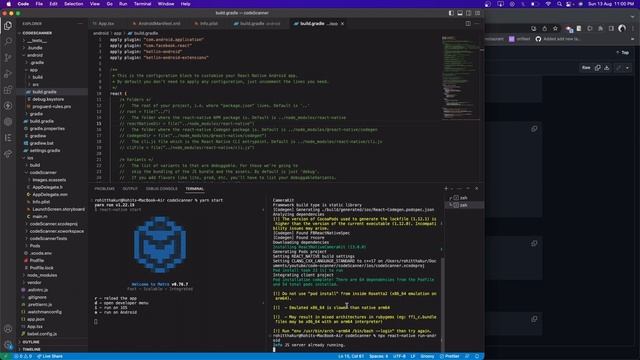Bookmark page star in browser window
Image resolution: width=640 pixels, height=360 pixels.
[x=555, y=29]
